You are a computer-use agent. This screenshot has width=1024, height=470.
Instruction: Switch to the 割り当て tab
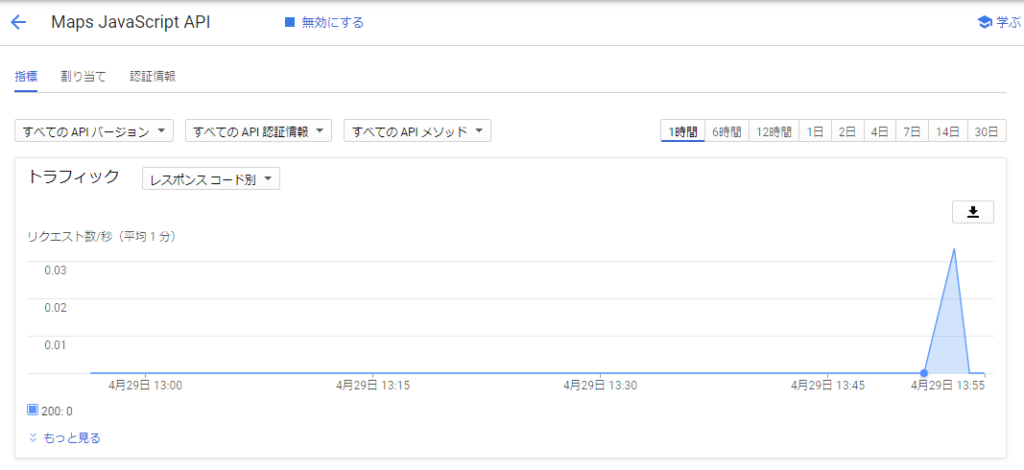(83, 76)
